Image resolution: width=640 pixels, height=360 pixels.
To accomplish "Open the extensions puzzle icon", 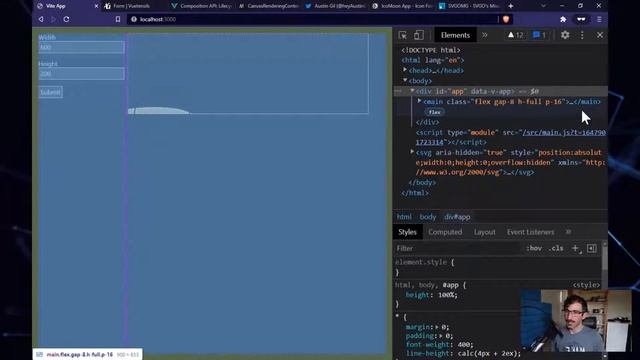I will [x=563, y=19].
